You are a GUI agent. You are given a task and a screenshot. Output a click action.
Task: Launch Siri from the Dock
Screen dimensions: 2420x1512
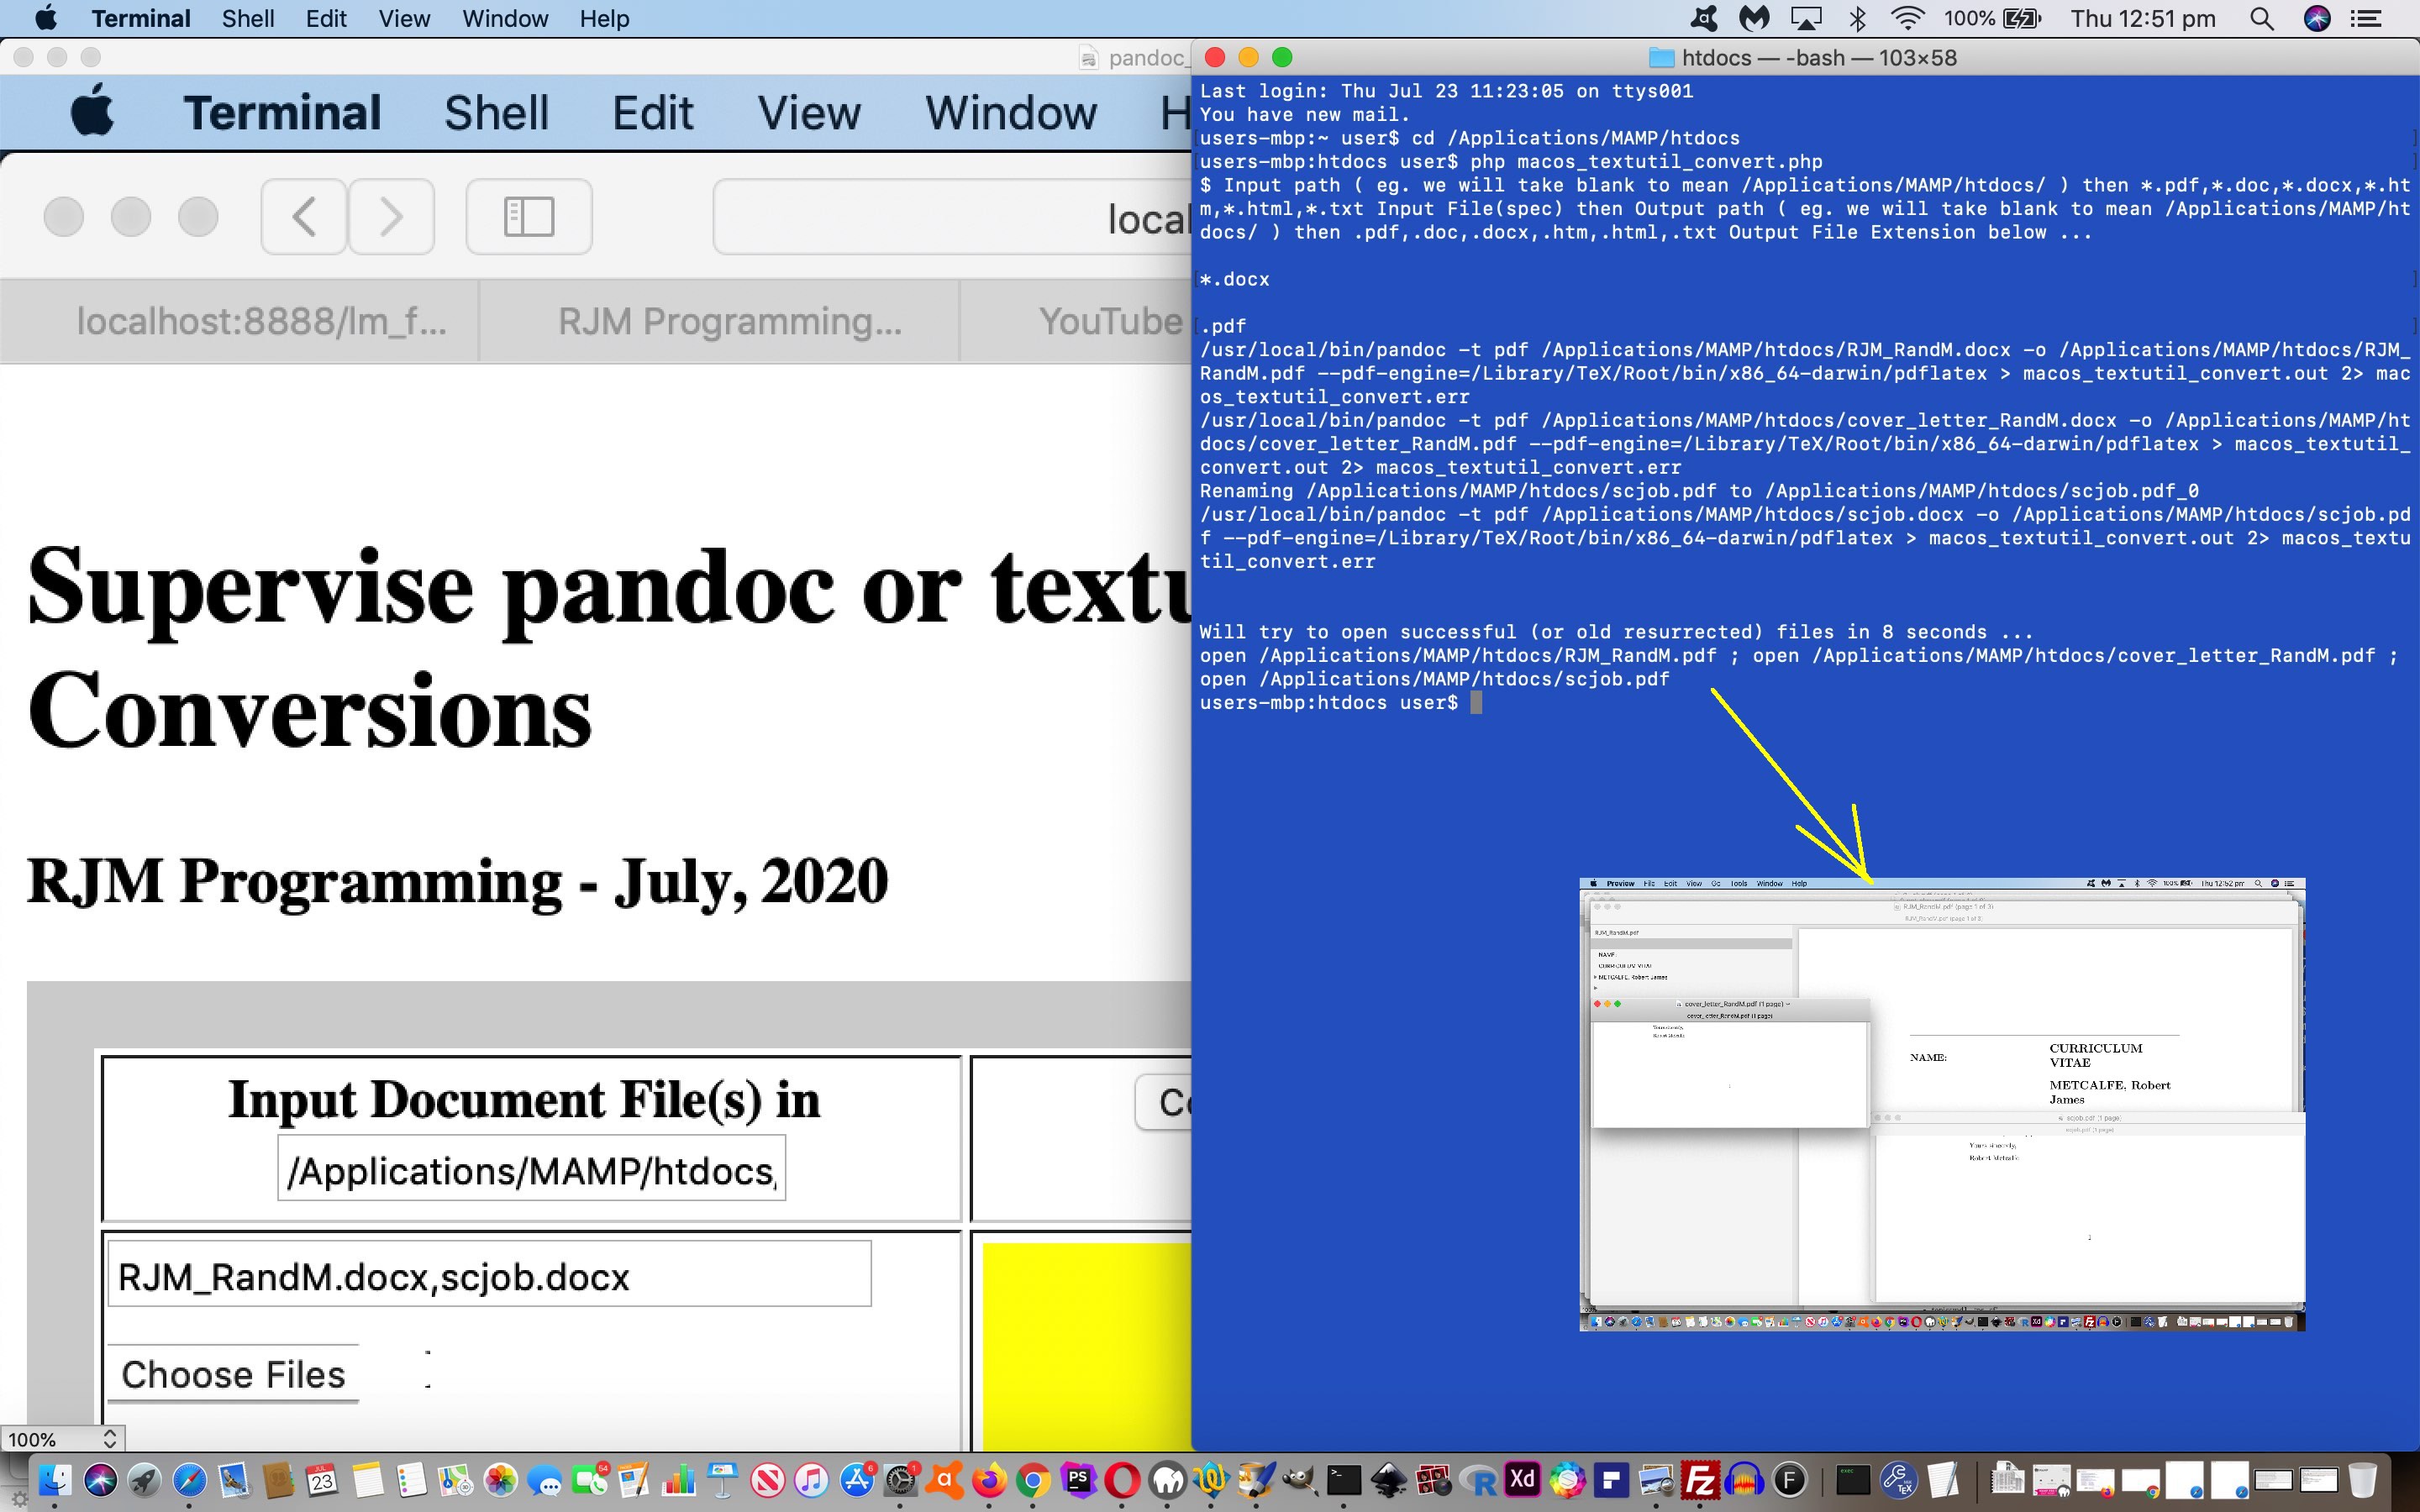click(100, 1480)
